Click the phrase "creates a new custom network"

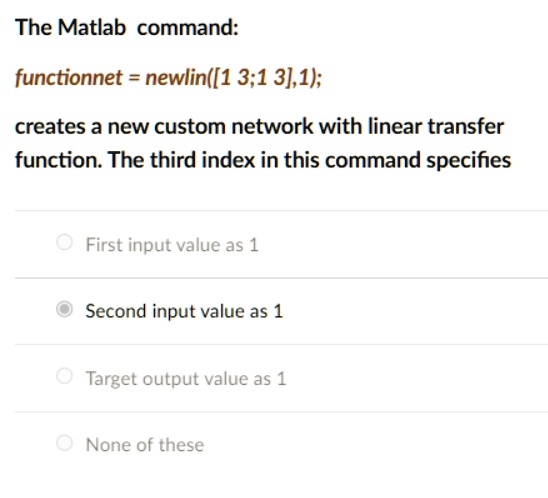(164, 127)
